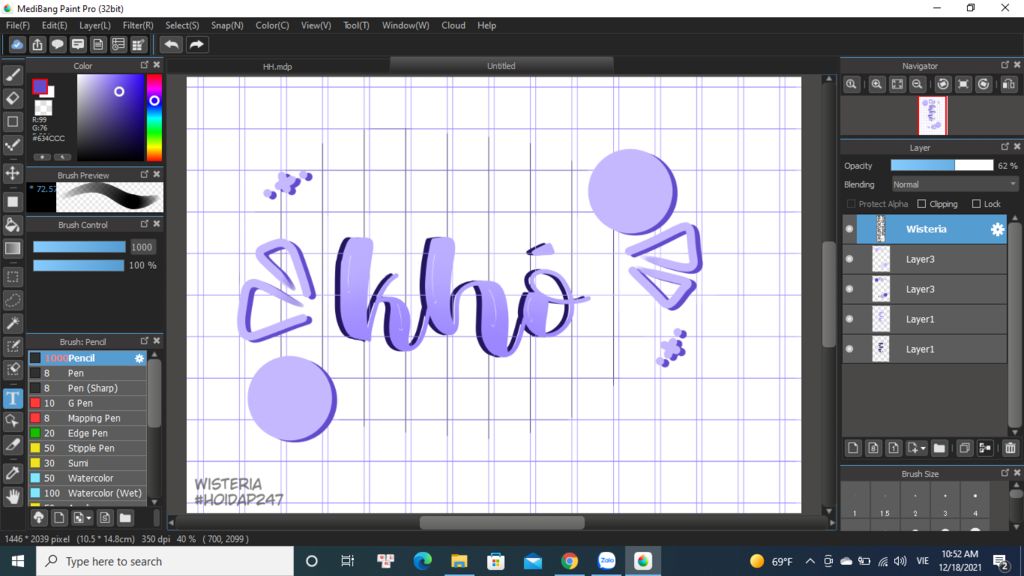Viewport: 1024px width, 576px height.
Task: Select the Lasso tool
Action: click(x=12, y=300)
